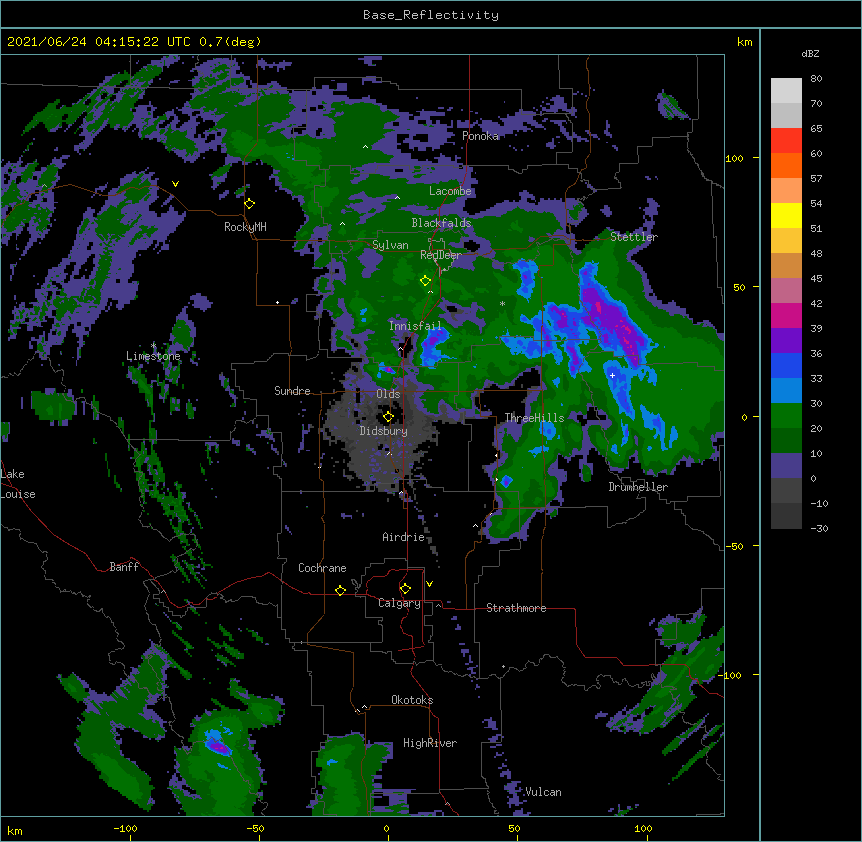Viewport: 862px width, 842px height.
Task: Click the Olds label
Action: coord(388,394)
